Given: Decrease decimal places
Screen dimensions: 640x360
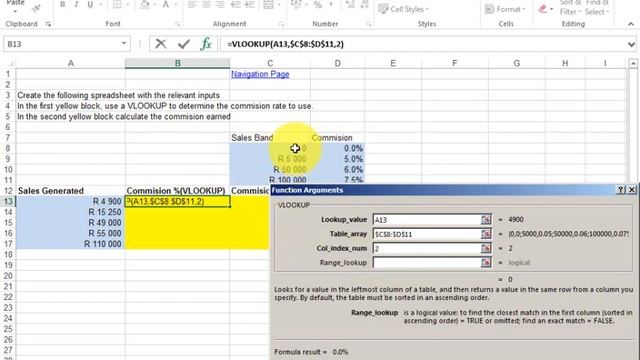Looking at the screenshot, I should 364,4.
